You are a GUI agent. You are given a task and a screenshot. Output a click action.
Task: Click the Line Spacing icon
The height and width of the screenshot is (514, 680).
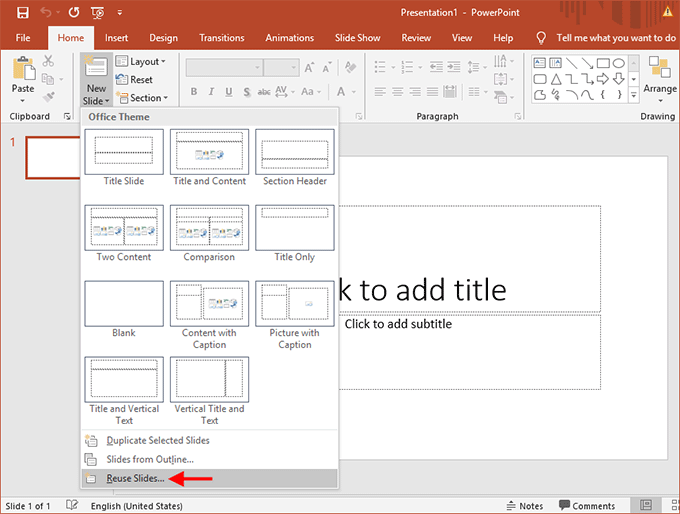pos(473,67)
